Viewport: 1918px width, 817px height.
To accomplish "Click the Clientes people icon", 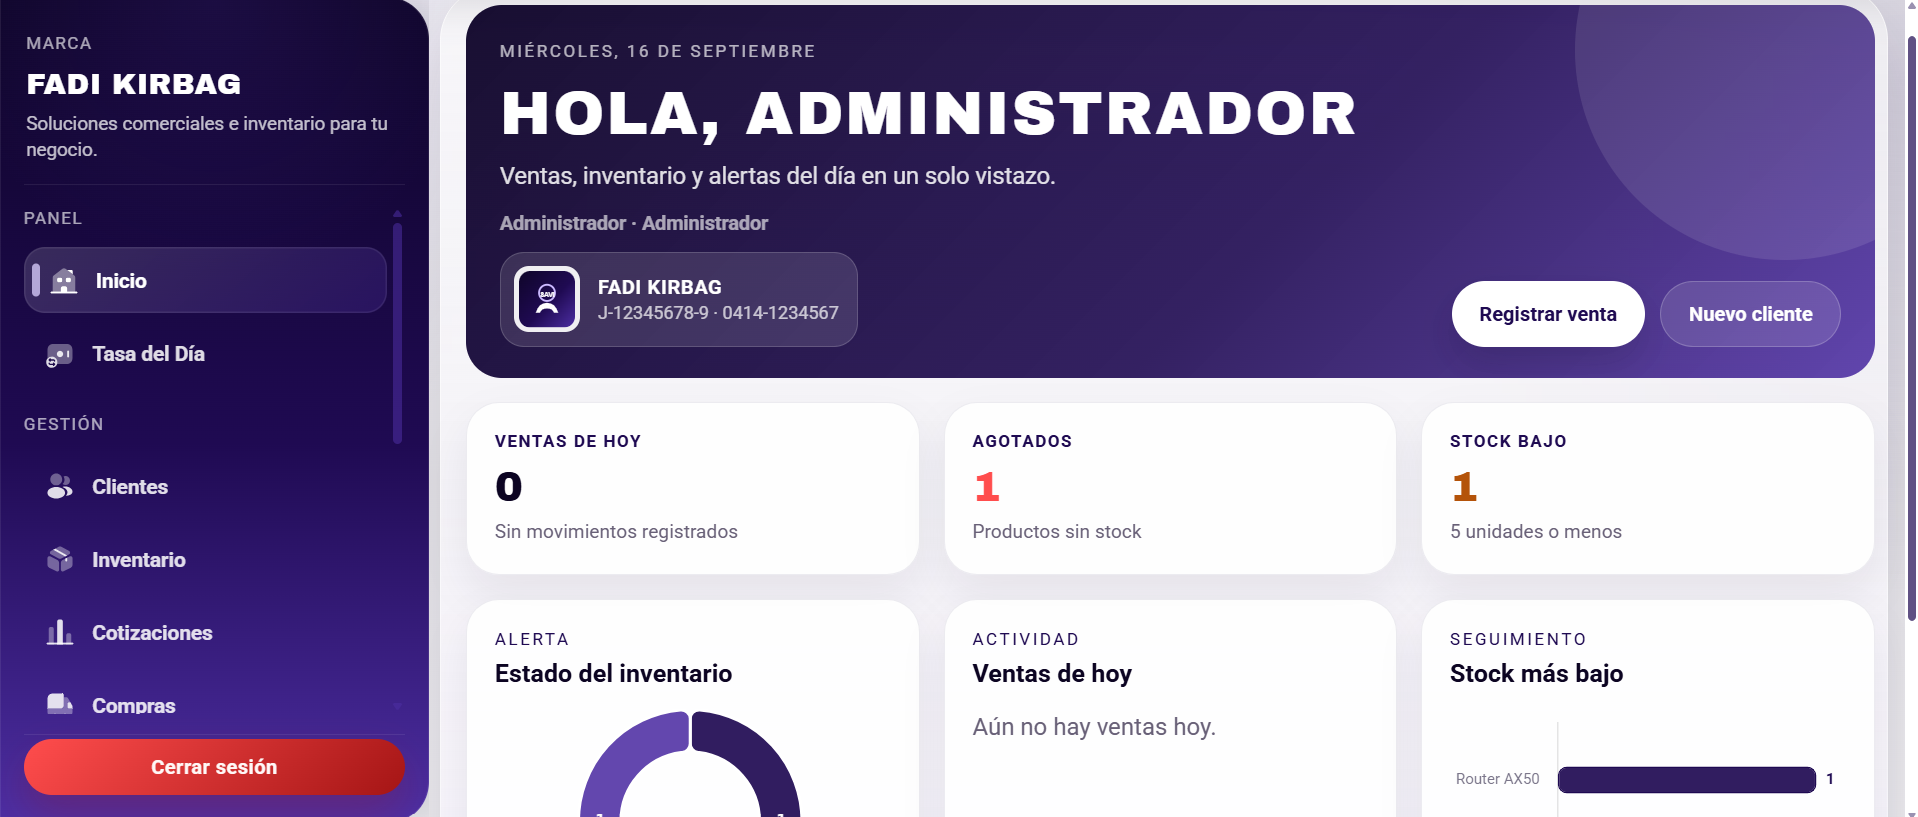I will coord(60,487).
